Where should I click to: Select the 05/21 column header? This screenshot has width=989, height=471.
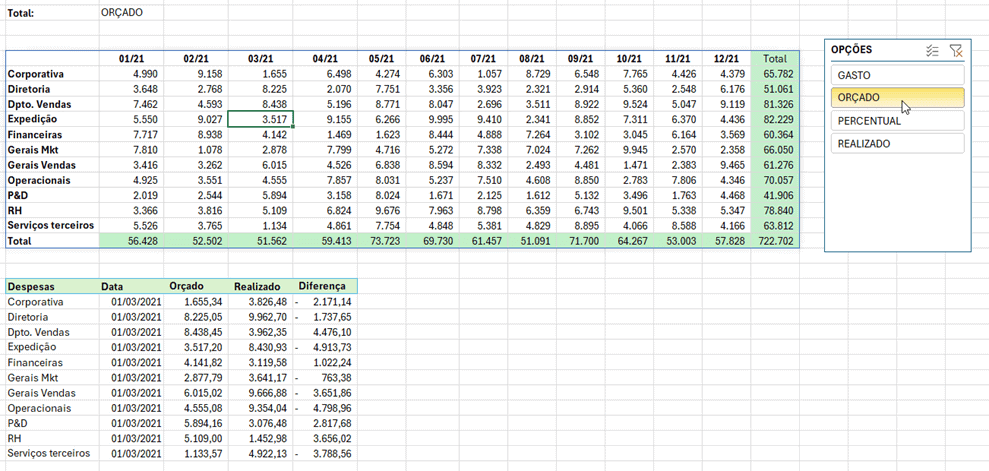381,59
